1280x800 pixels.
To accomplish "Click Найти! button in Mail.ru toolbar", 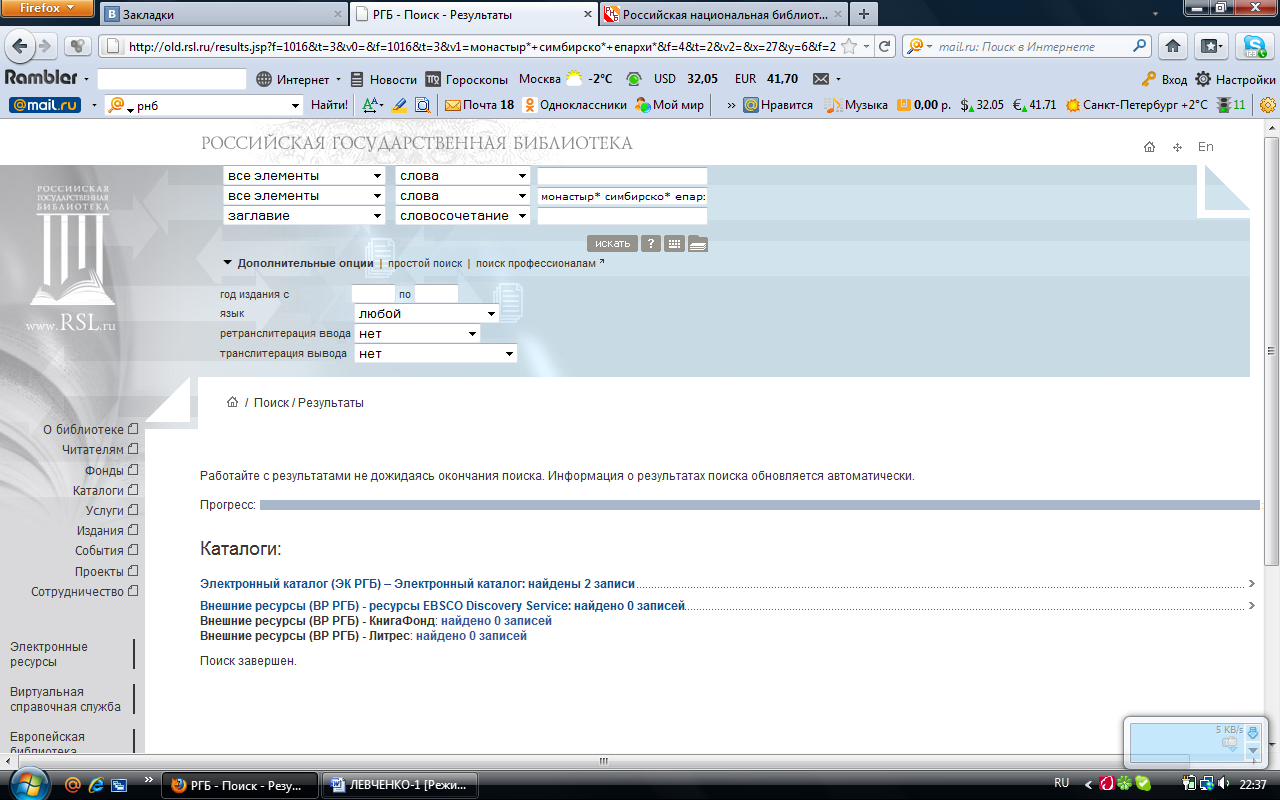I will 330,104.
